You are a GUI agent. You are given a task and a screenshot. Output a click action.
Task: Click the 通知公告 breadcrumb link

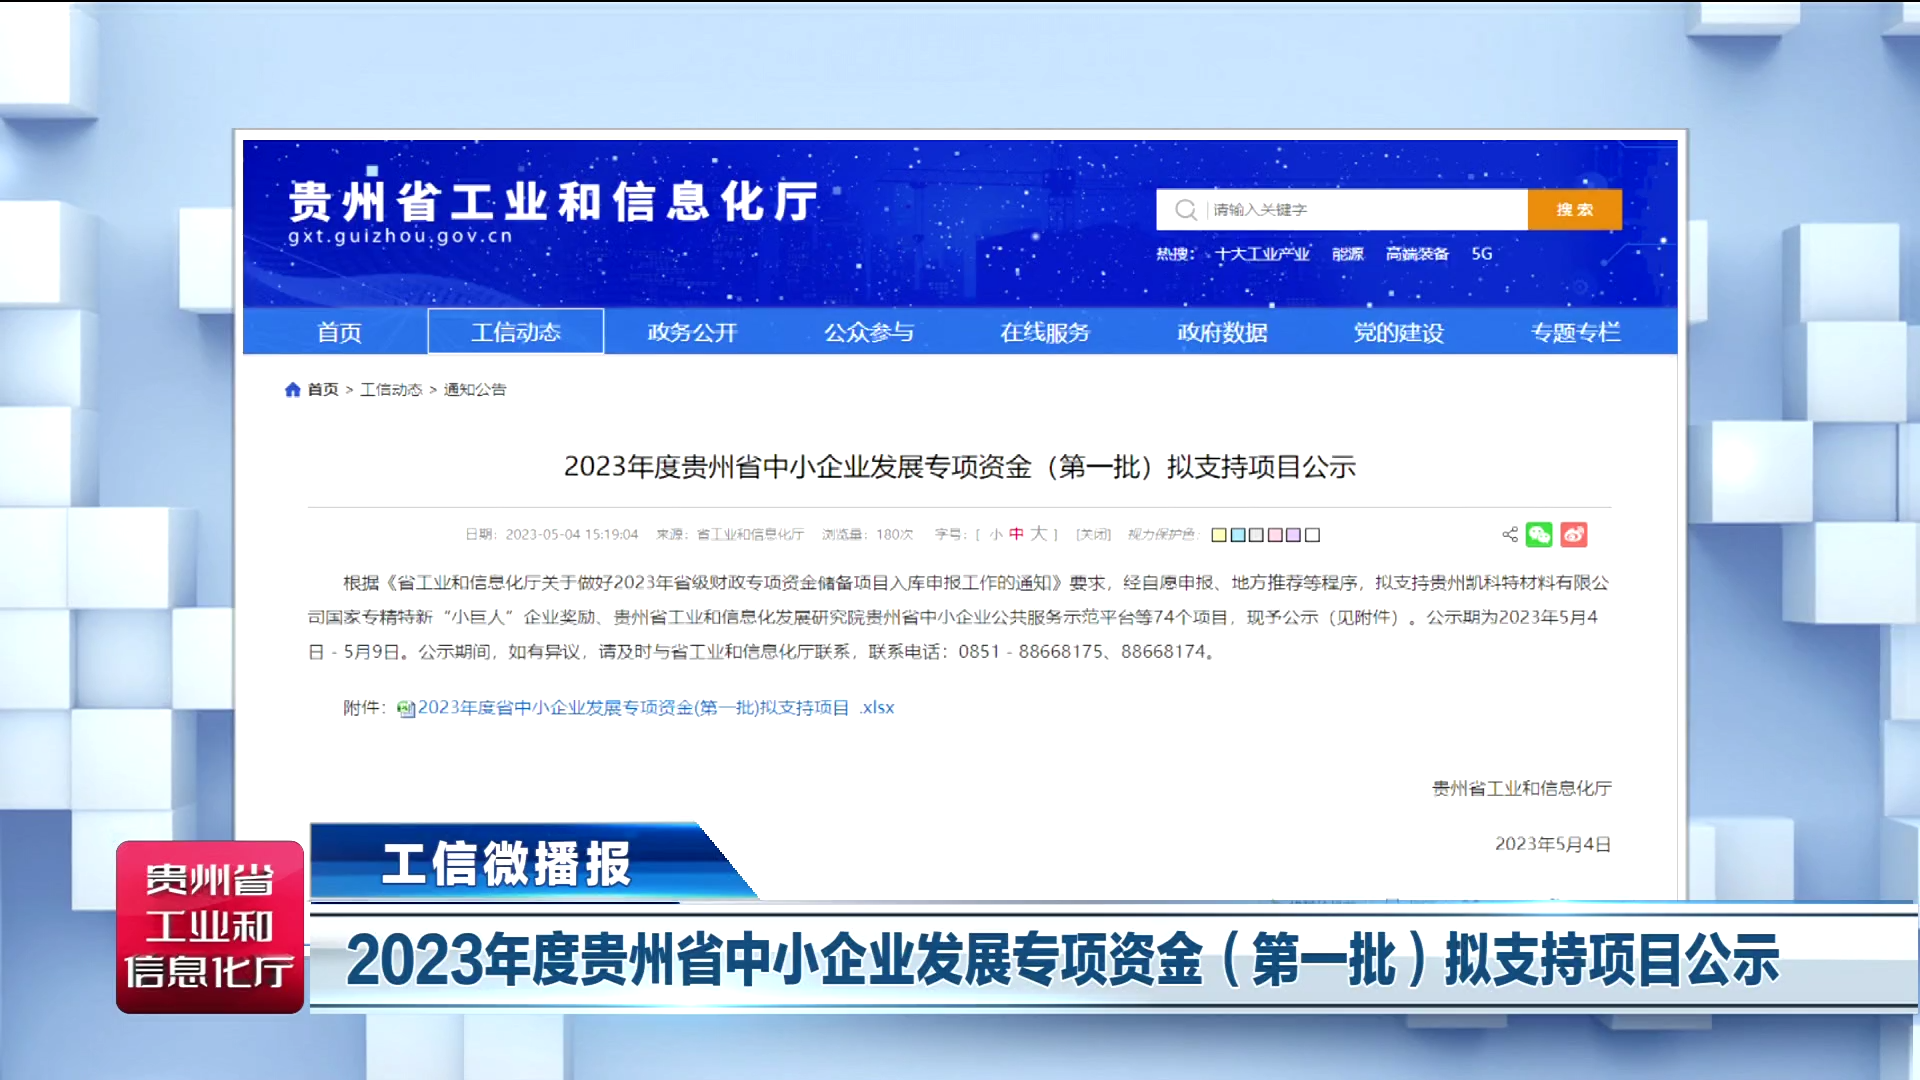475,389
